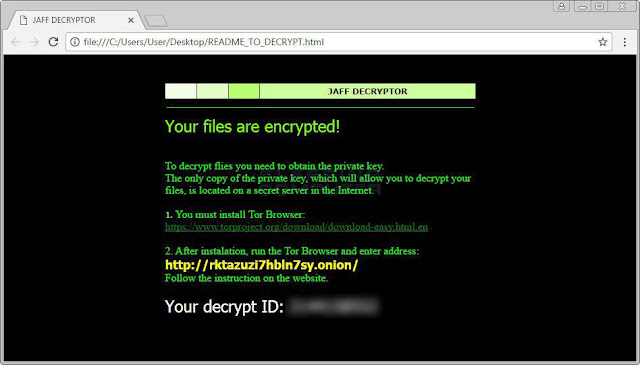This screenshot has height=365, width=640.
Task: Click the 'Your files are encrypted!' heading
Action: (x=252, y=127)
